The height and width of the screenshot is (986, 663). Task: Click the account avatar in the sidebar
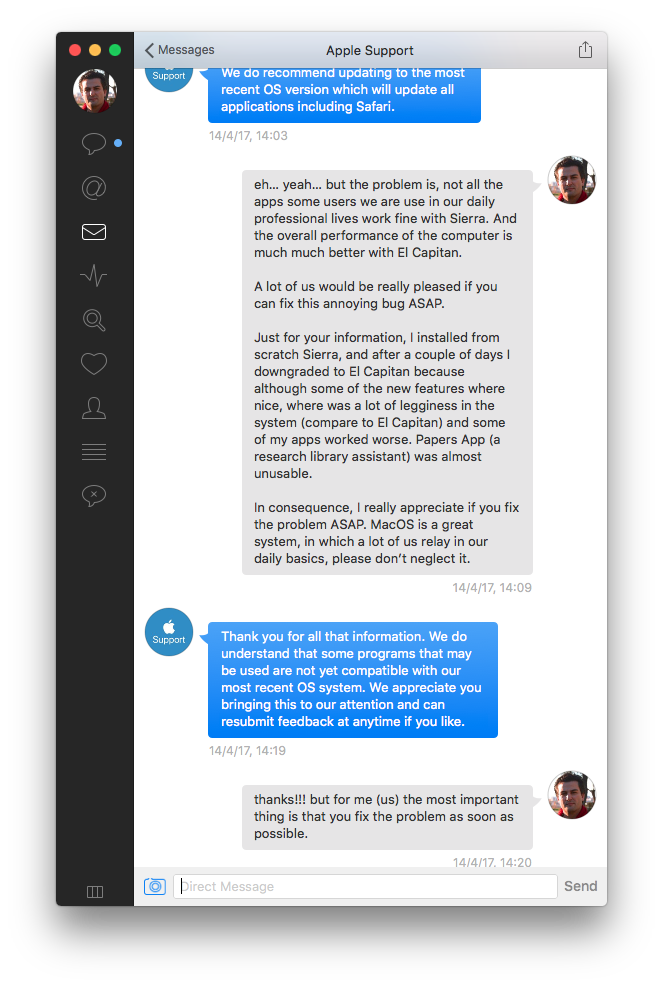pos(95,91)
